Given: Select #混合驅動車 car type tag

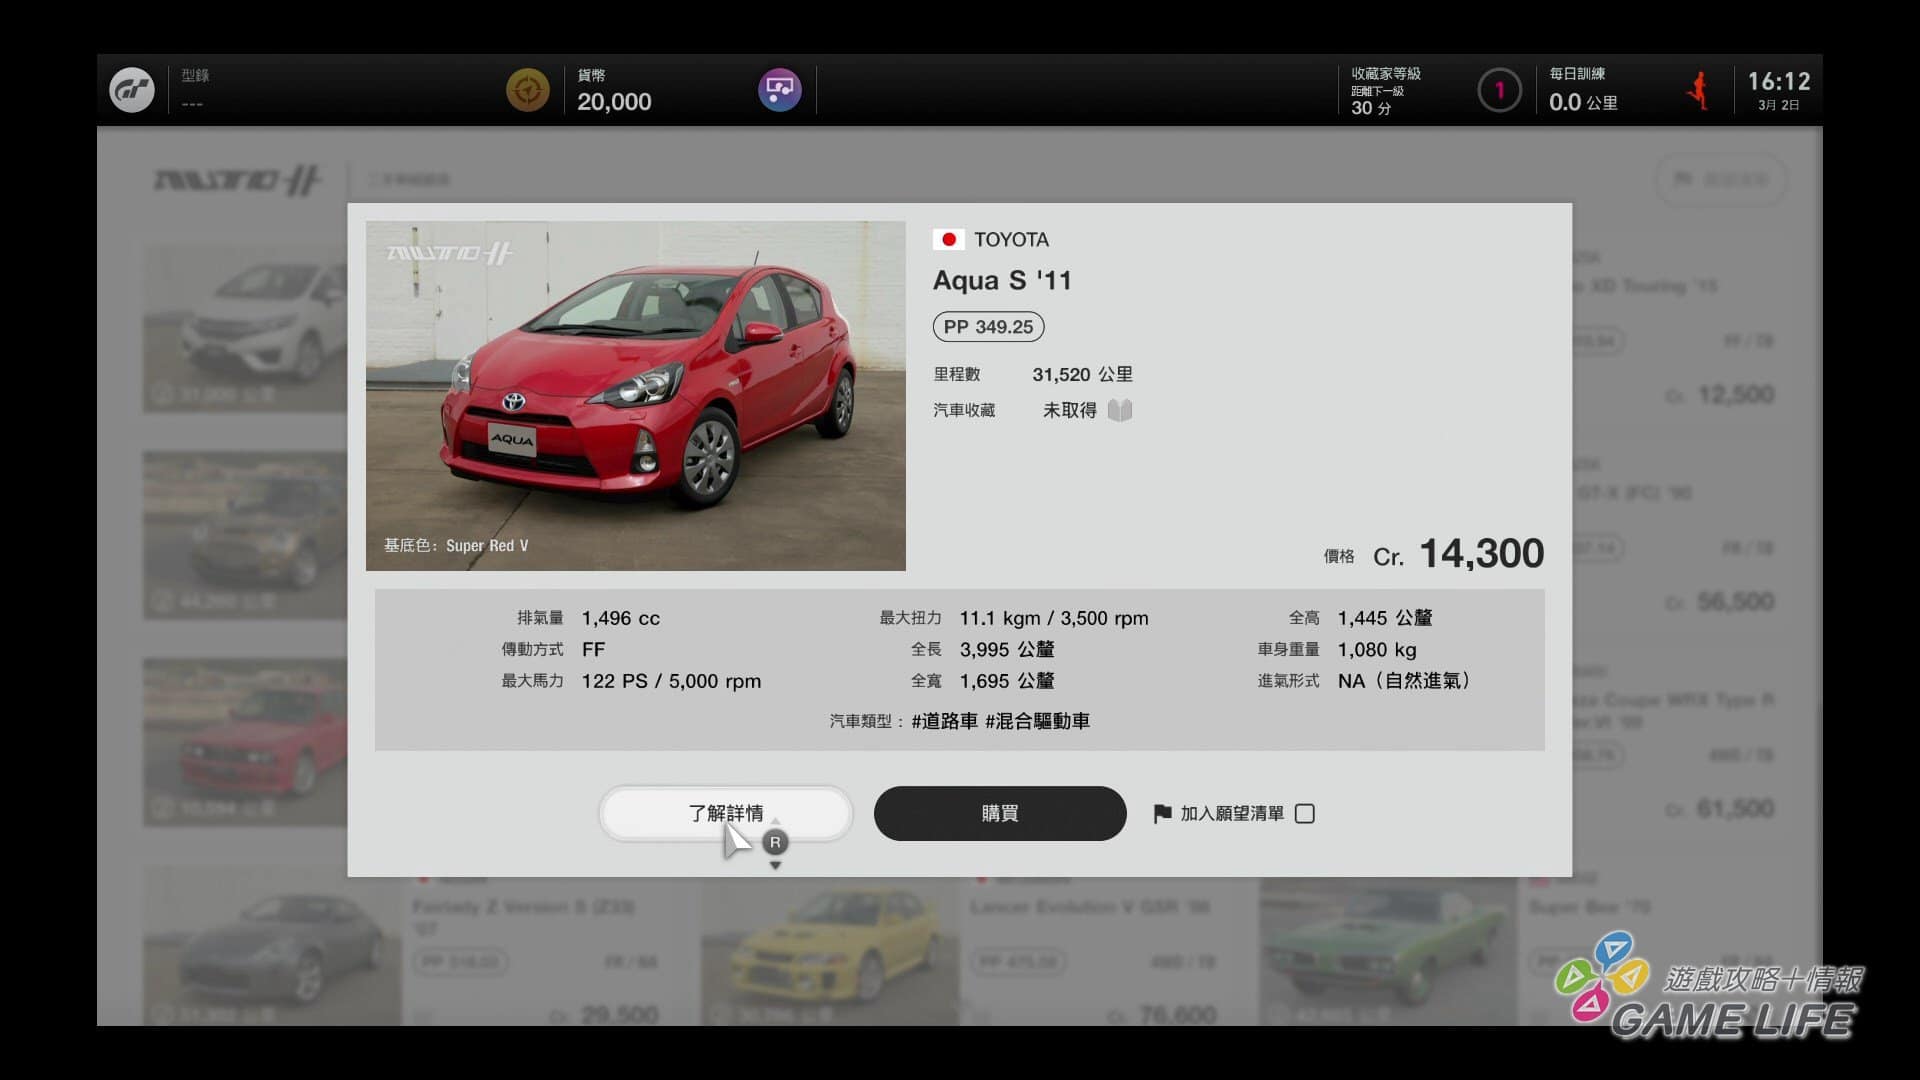Looking at the screenshot, I should tap(1037, 722).
